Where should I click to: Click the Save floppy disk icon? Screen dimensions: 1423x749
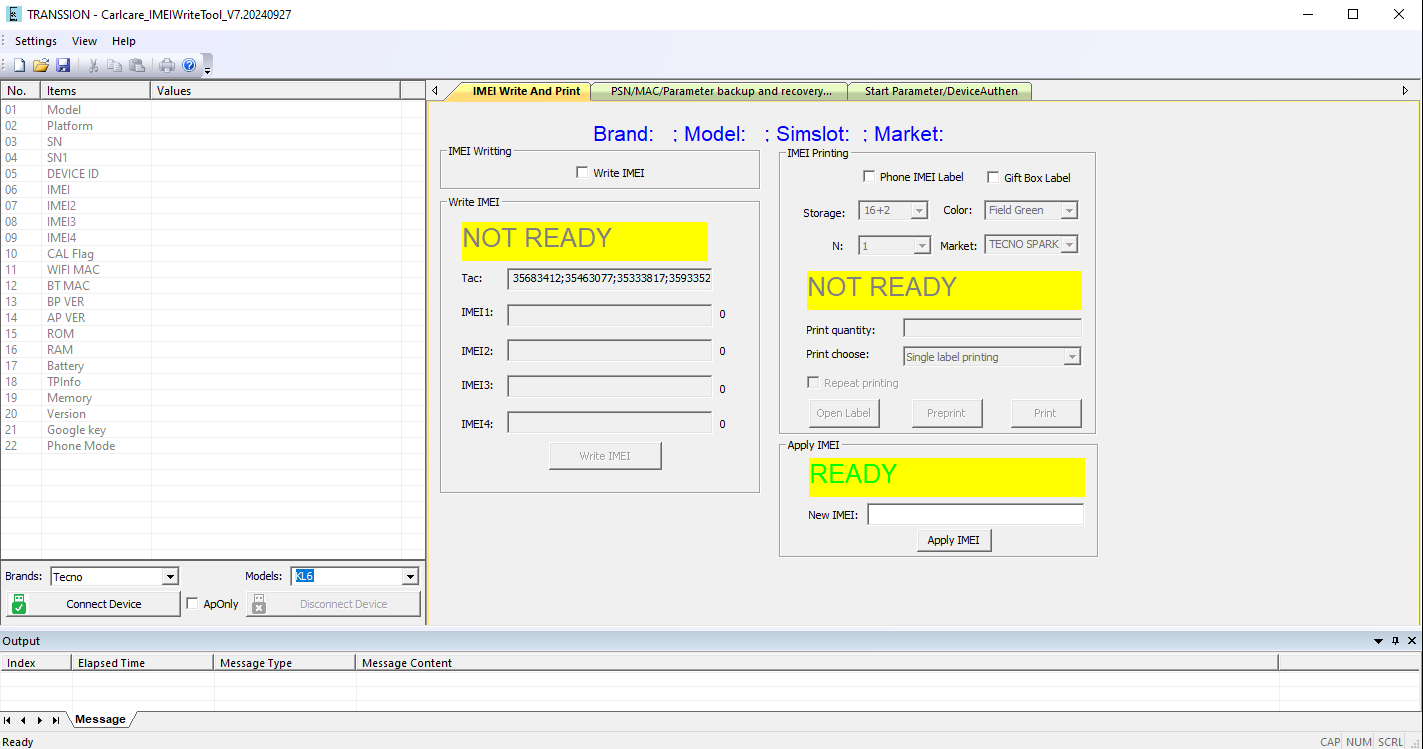point(63,65)
